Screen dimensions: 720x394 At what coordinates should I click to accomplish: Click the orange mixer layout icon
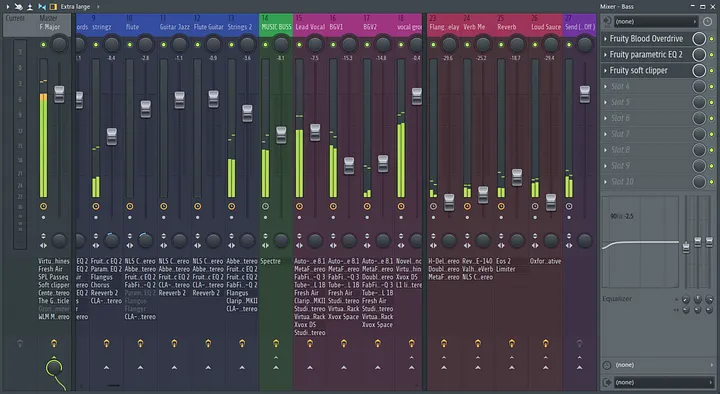pyautogui.click(x=53, y=6)
